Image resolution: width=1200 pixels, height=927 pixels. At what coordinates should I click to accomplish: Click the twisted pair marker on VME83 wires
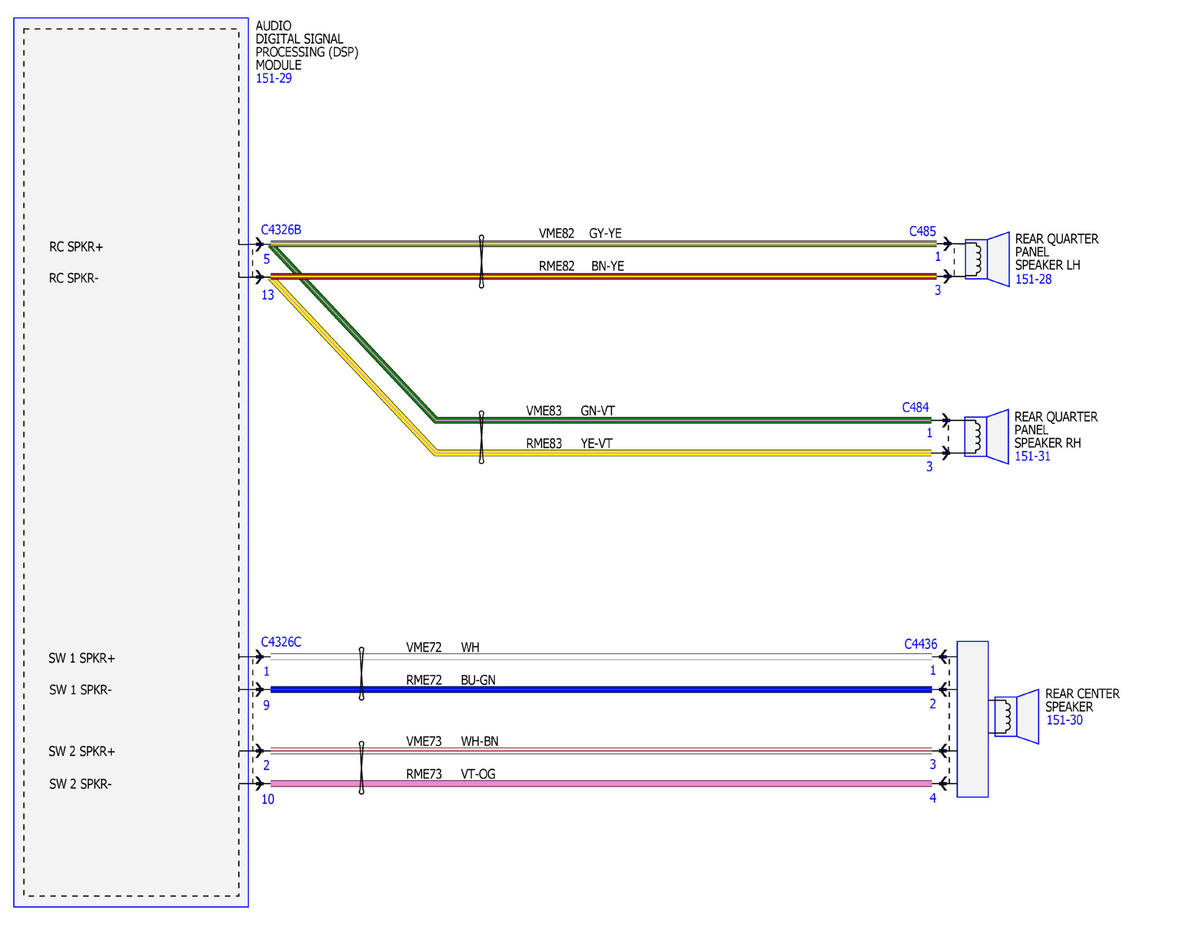click(x=482, y=437)
